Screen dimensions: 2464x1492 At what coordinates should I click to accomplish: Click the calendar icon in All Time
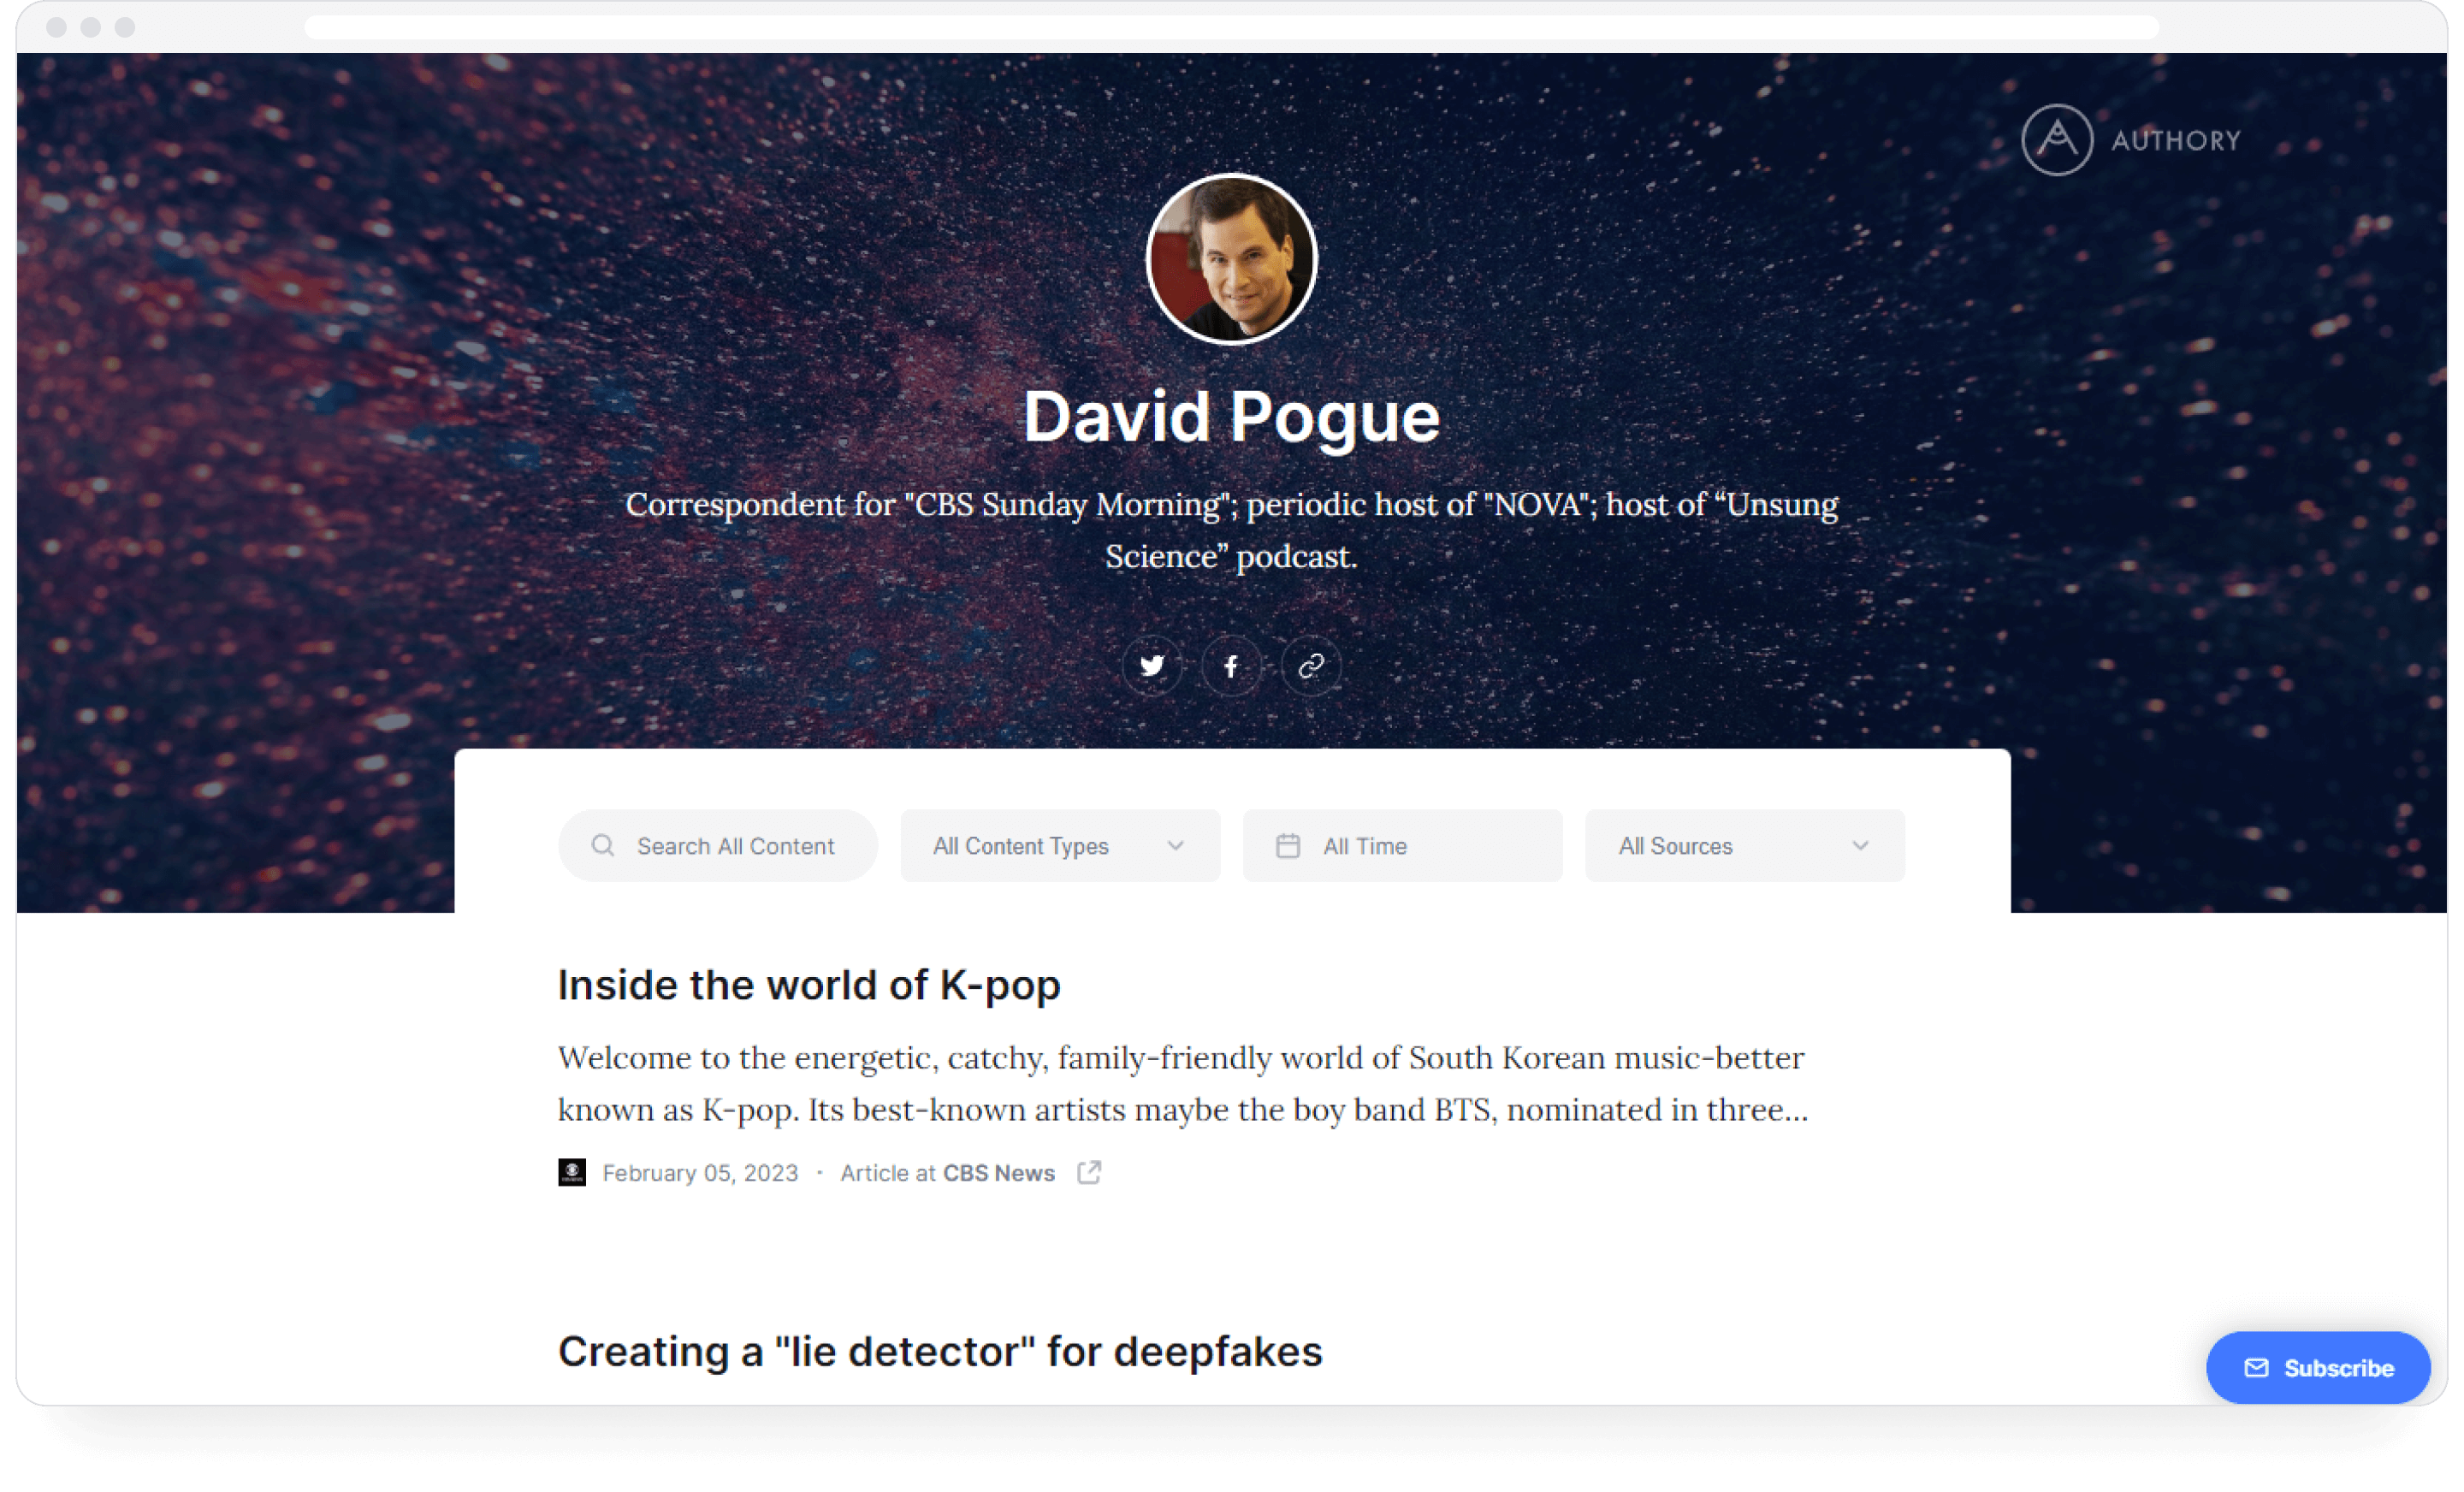coord(1288,846)
